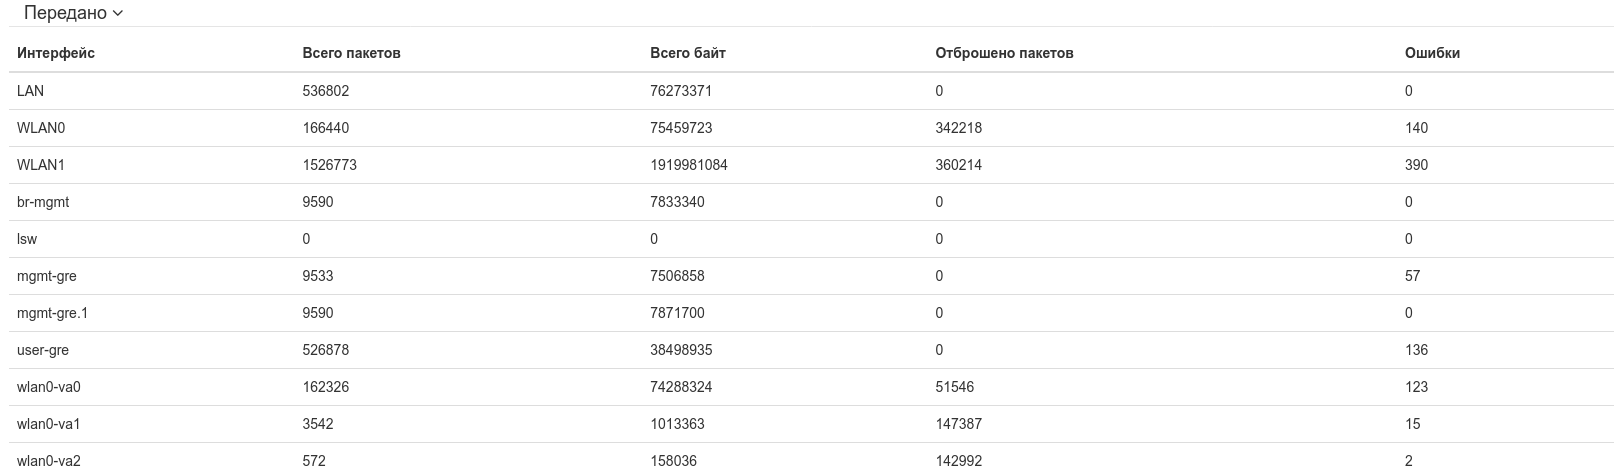Click the Всего пакетов column header
This screenshot has height=474, width=1620.
pyautogui.click(x=351, y=53)
